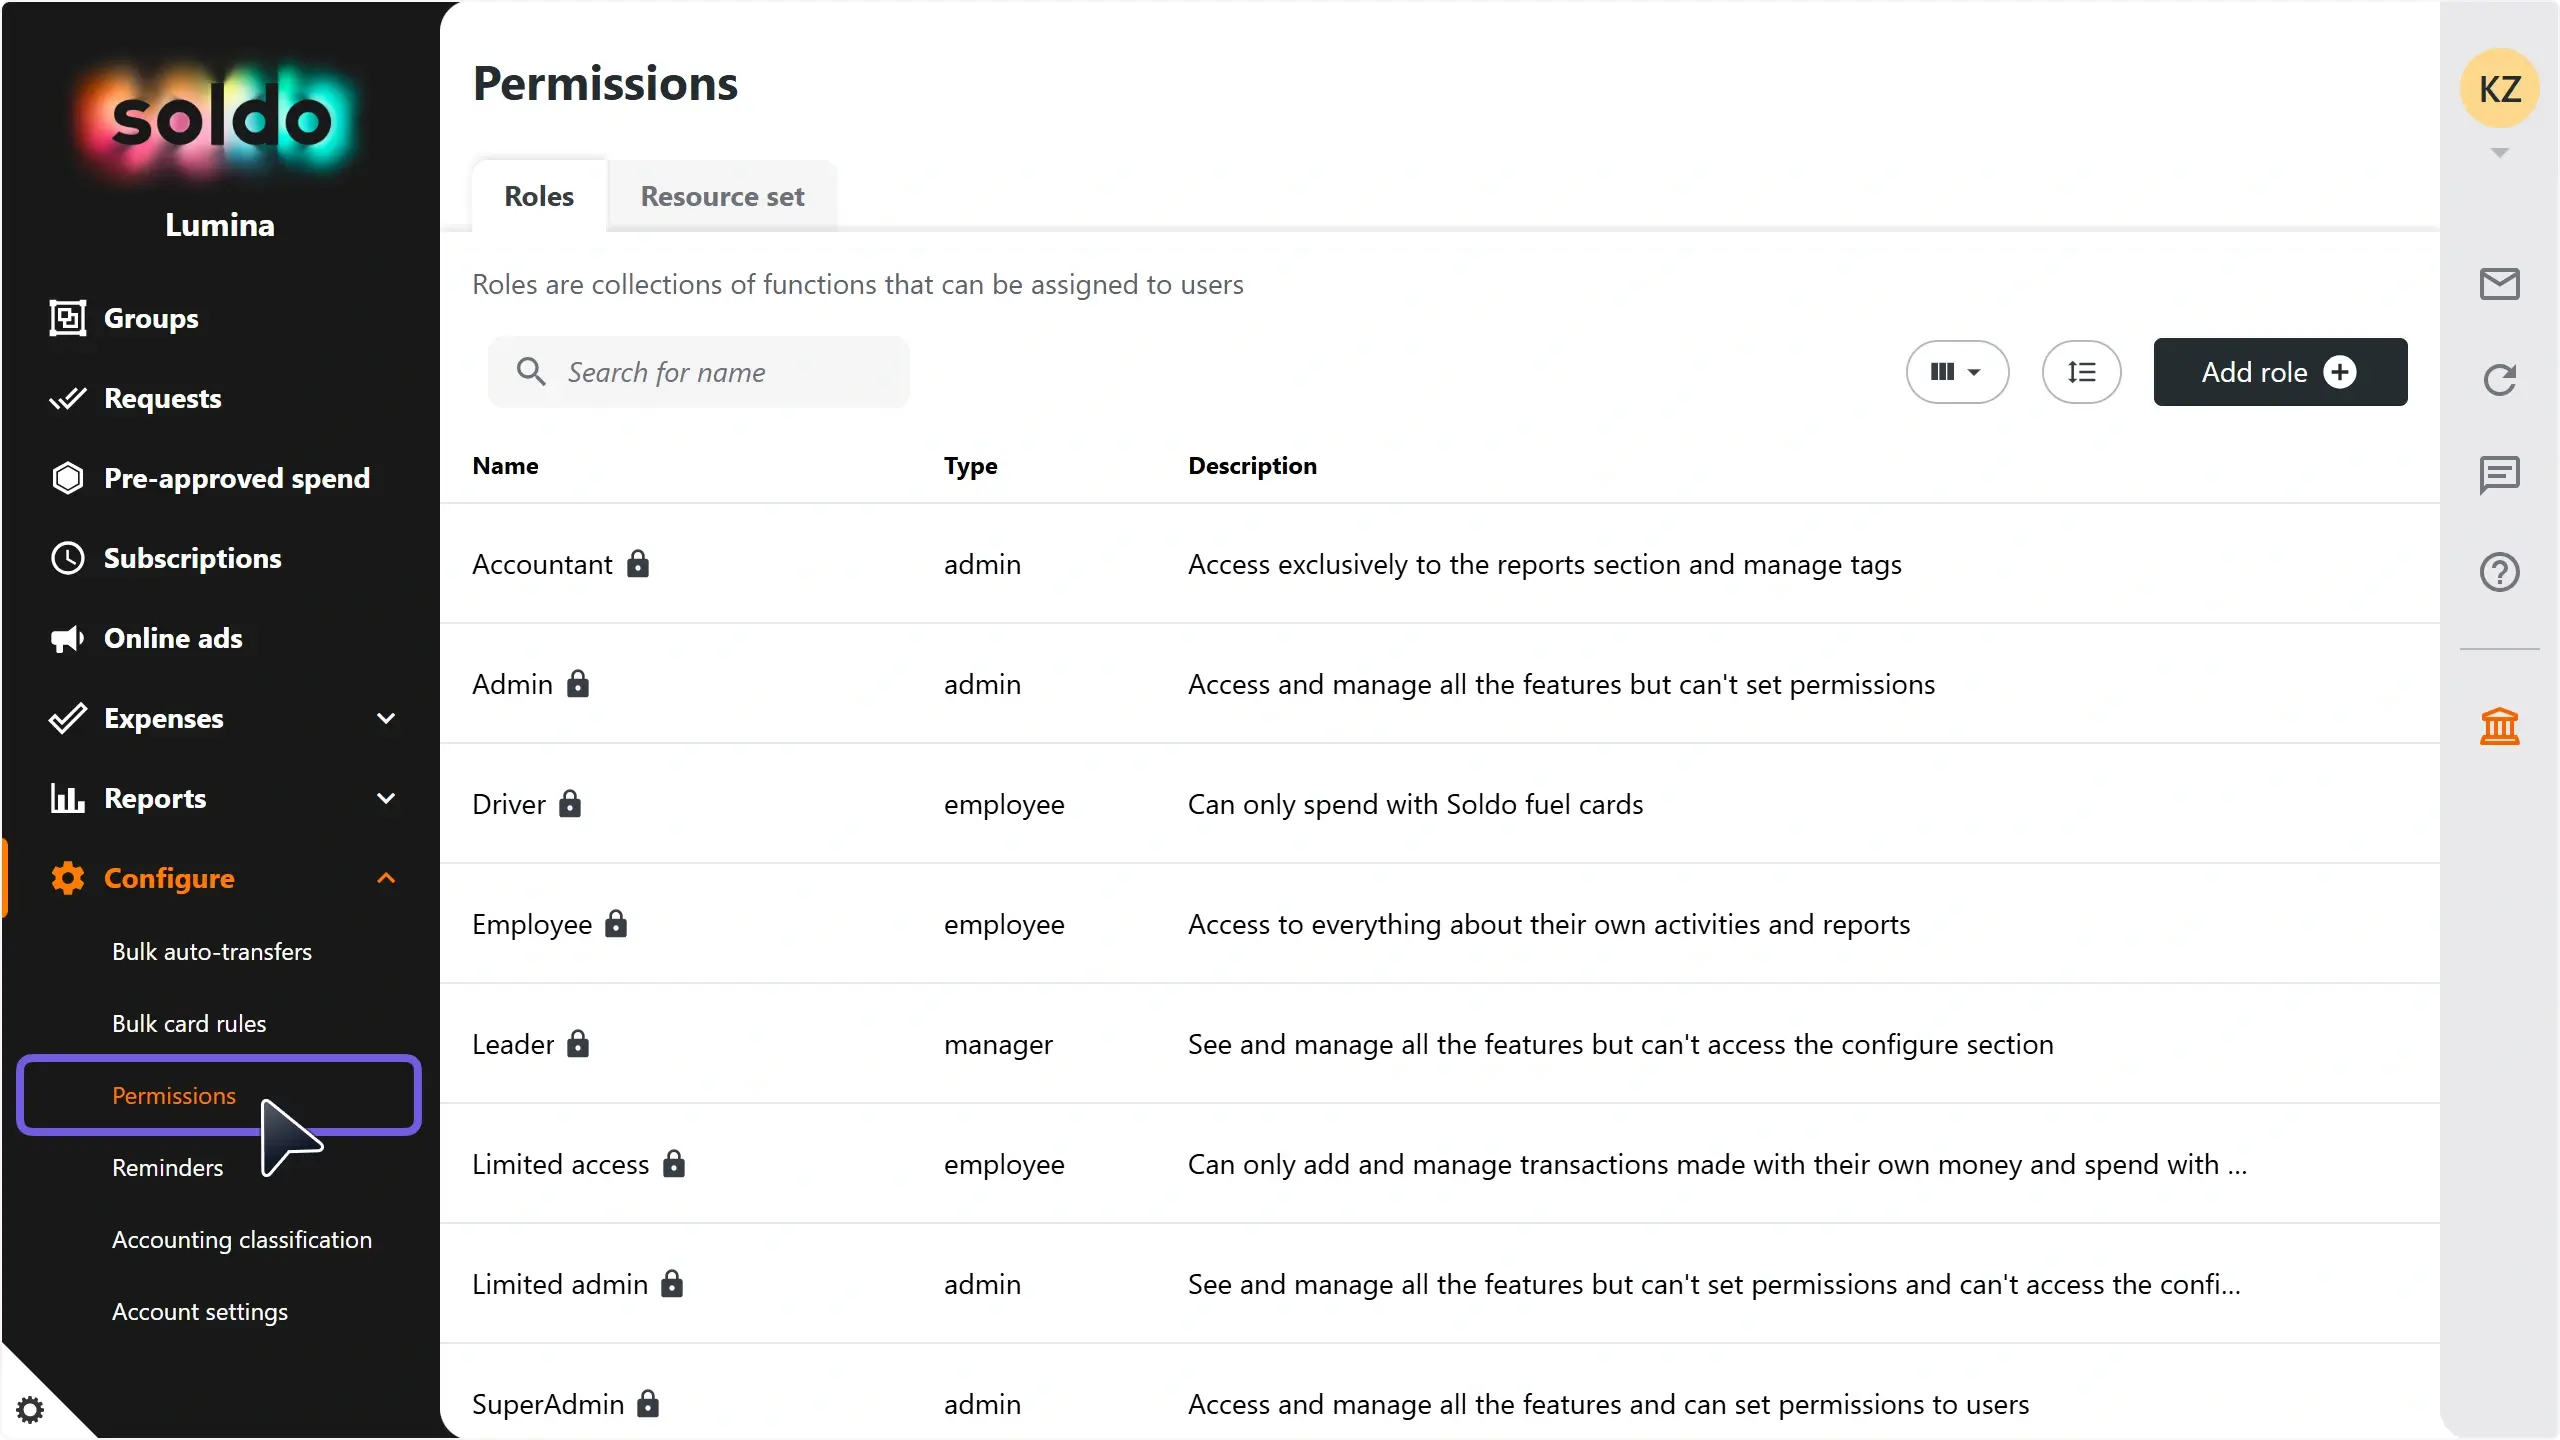Open the help question mark icon
The width and height of the screenshot is (2560, 1440).
[2499, 572]
